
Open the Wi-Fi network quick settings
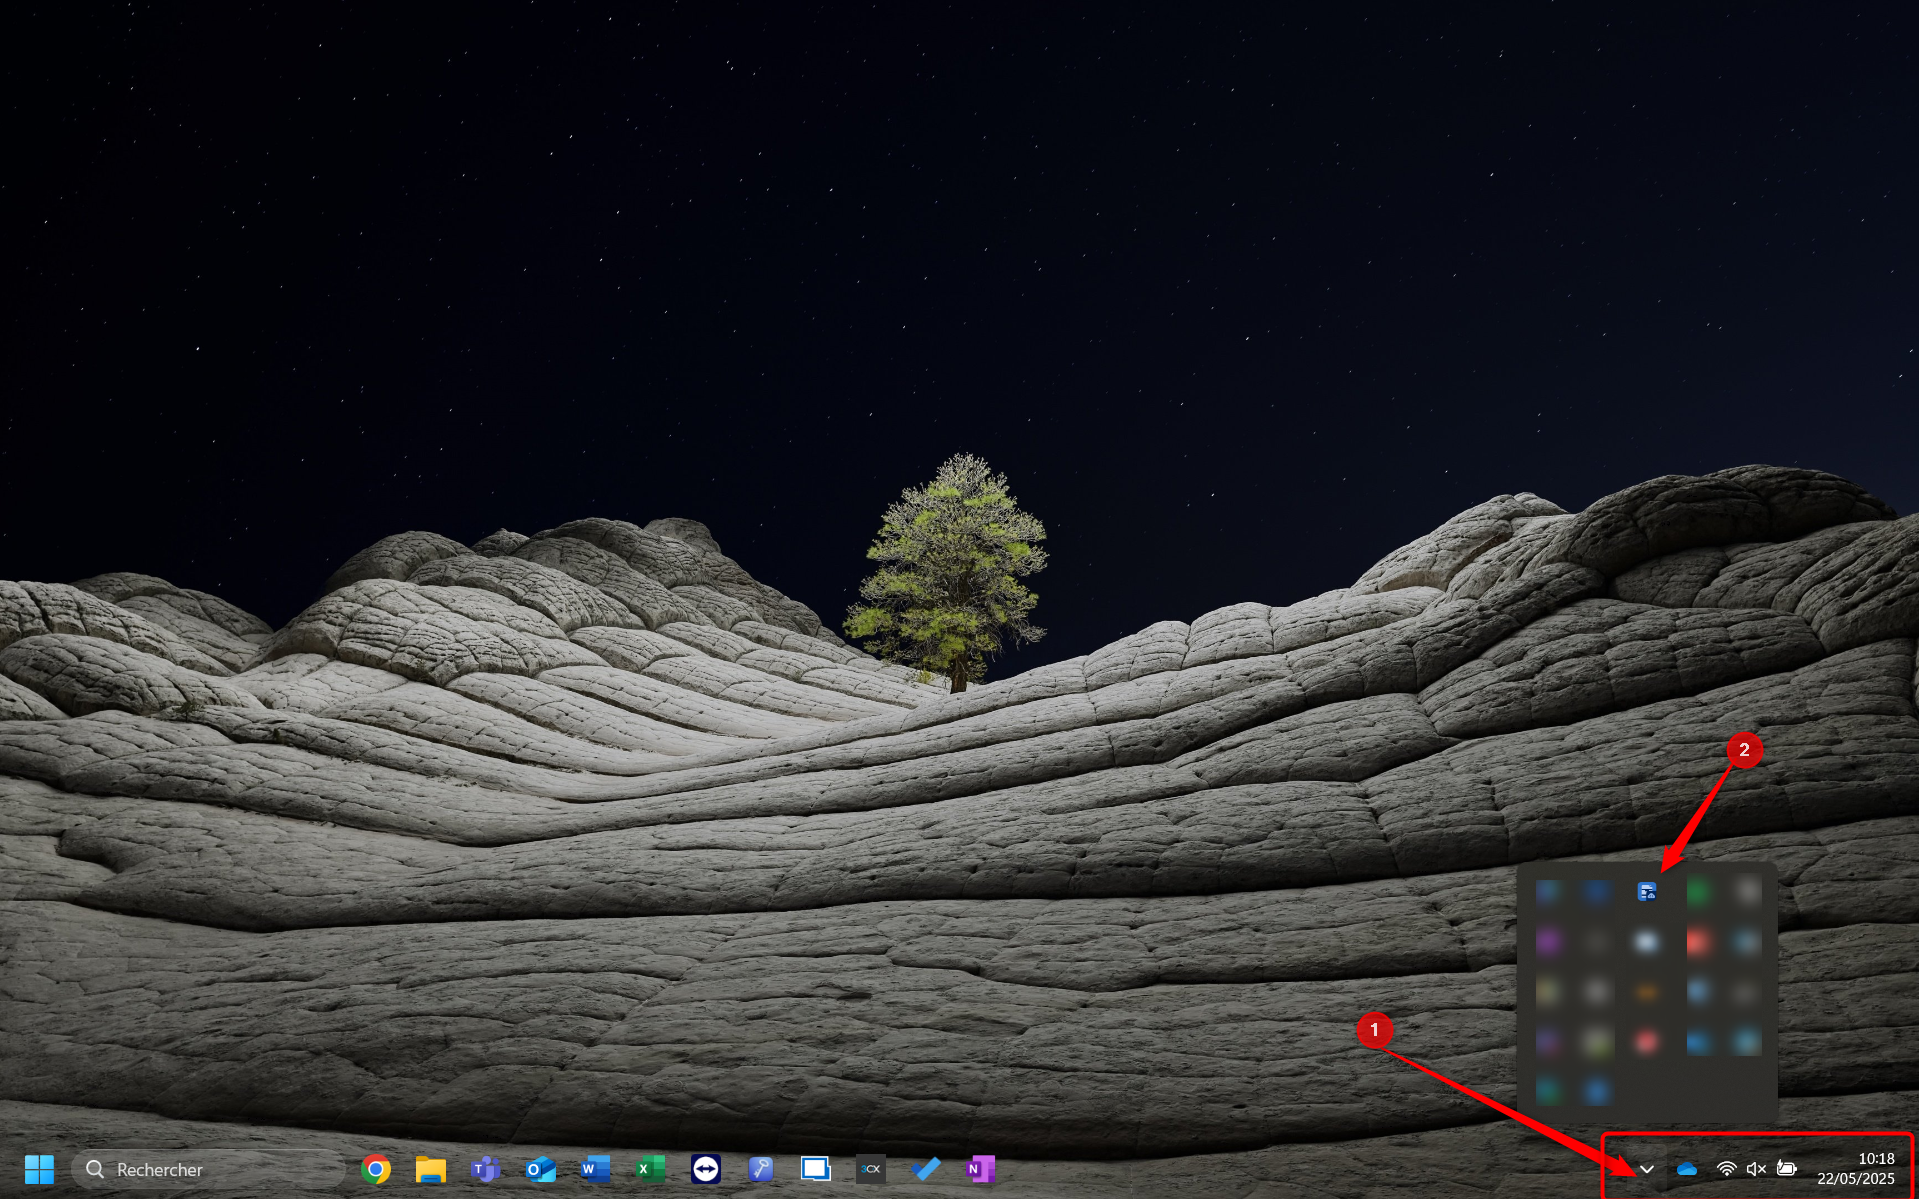pyautogui.click(x=1726, y=1169)
